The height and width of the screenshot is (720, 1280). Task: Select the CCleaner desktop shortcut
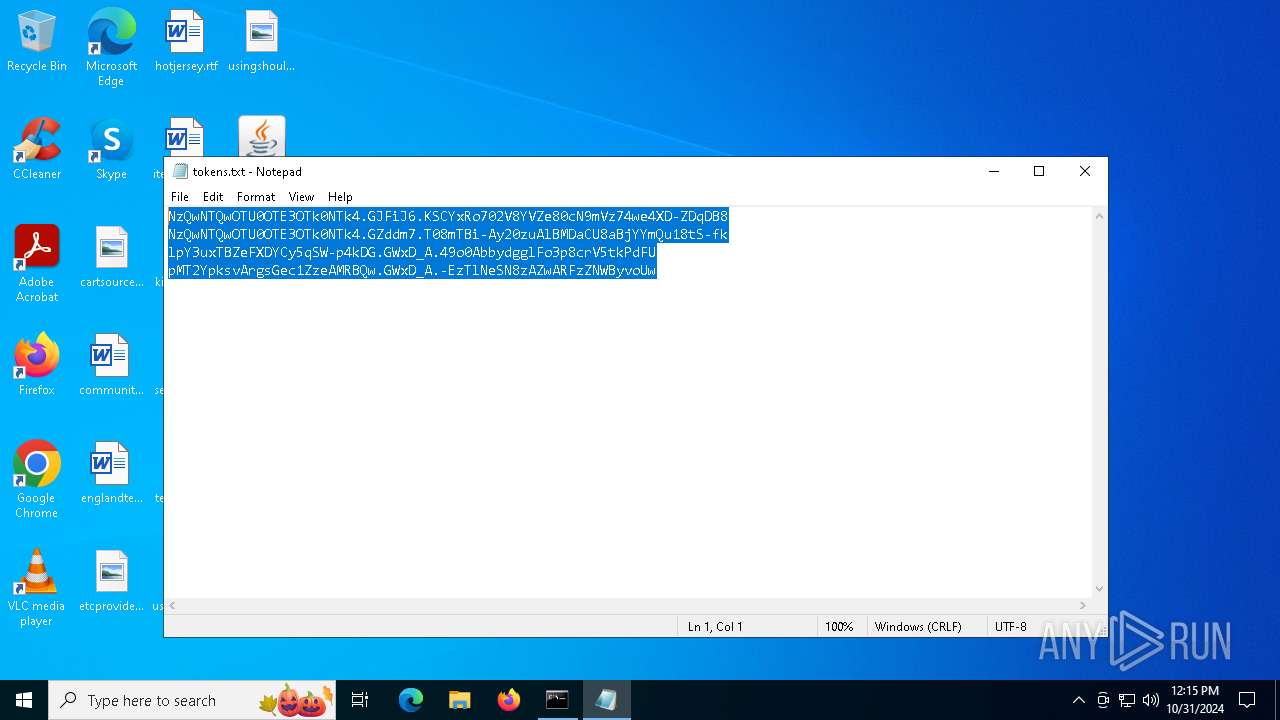(x=37, y=150)
